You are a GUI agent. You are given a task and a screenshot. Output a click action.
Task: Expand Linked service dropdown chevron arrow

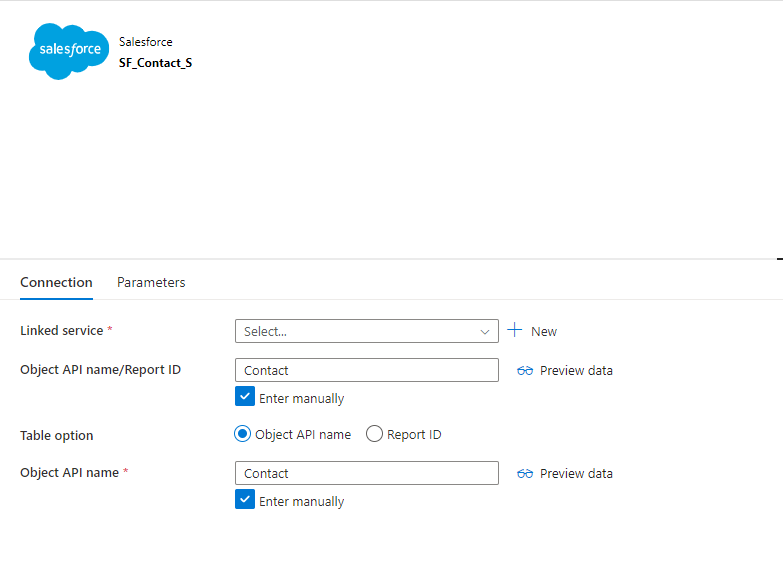(x=484, y=332)
